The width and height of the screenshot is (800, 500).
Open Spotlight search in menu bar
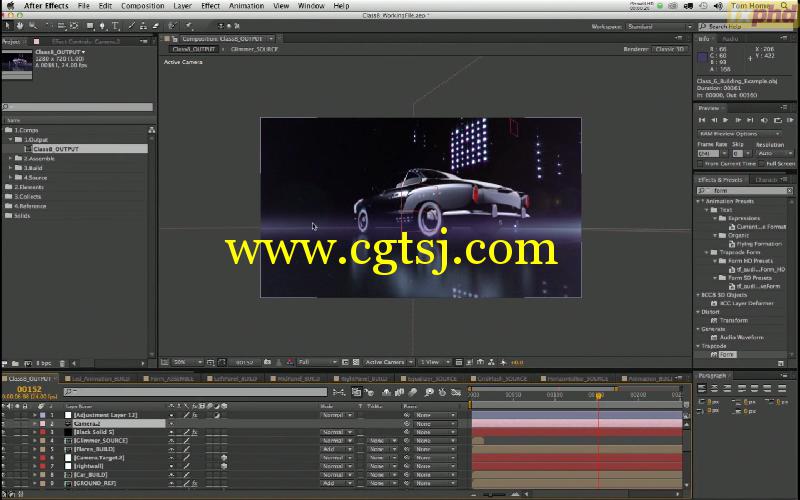click(785, 6)
